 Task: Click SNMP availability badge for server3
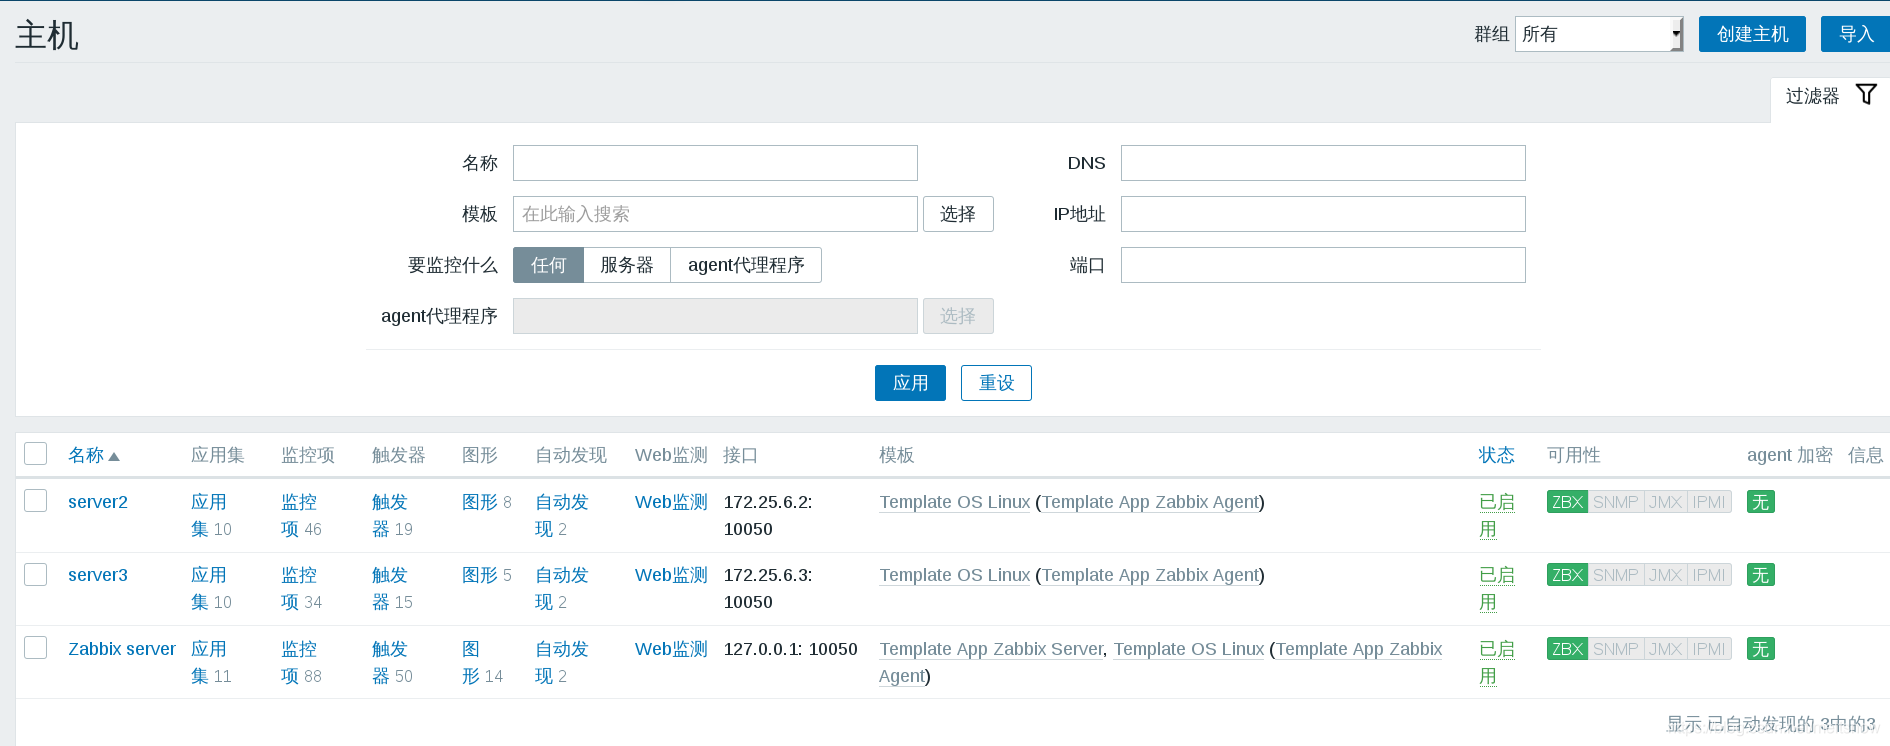pyautogui.click(x=1616, y=575)
